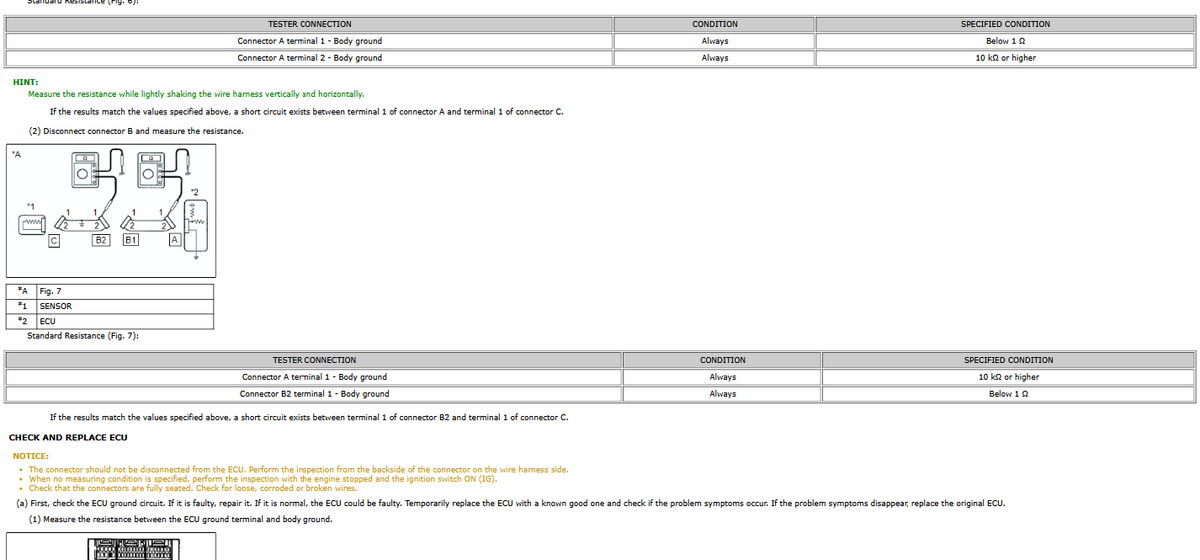Image resolution: width=1200 pixels, height=560 pixels.
Task: Click 'Always' in Connector B2 terminal 1 row
Action: [722, 394]
